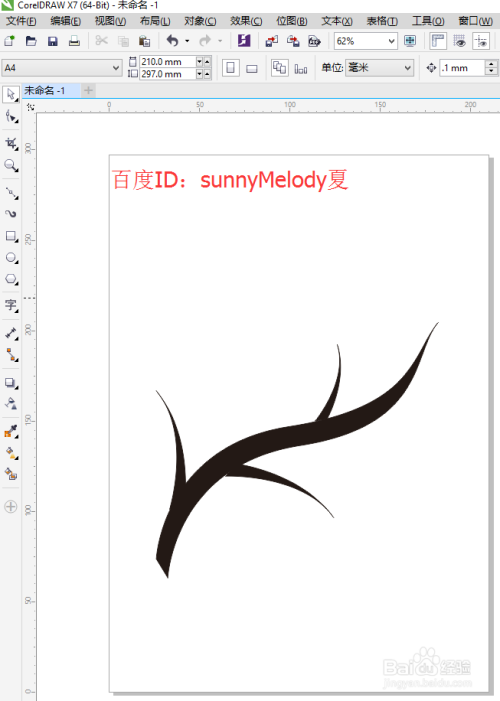This screenshot has width=500, height=701.
Task: Copy selection with the copy icon
Action: click(x=123, y=41)
